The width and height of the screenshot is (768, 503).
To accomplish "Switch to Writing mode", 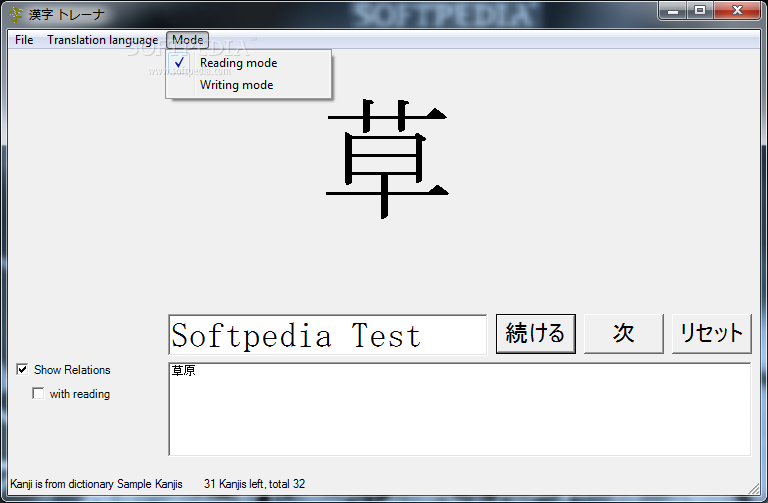I will coord(248,85).
